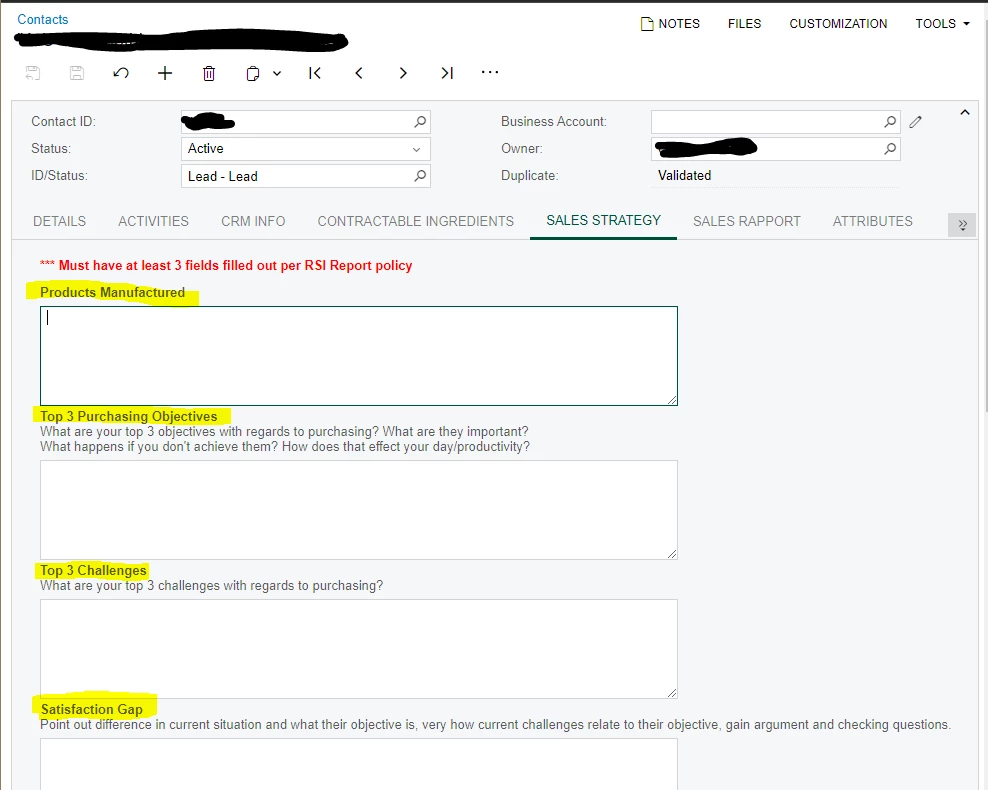Click the clipboard copy-paste icon

[x=253, y=74]
